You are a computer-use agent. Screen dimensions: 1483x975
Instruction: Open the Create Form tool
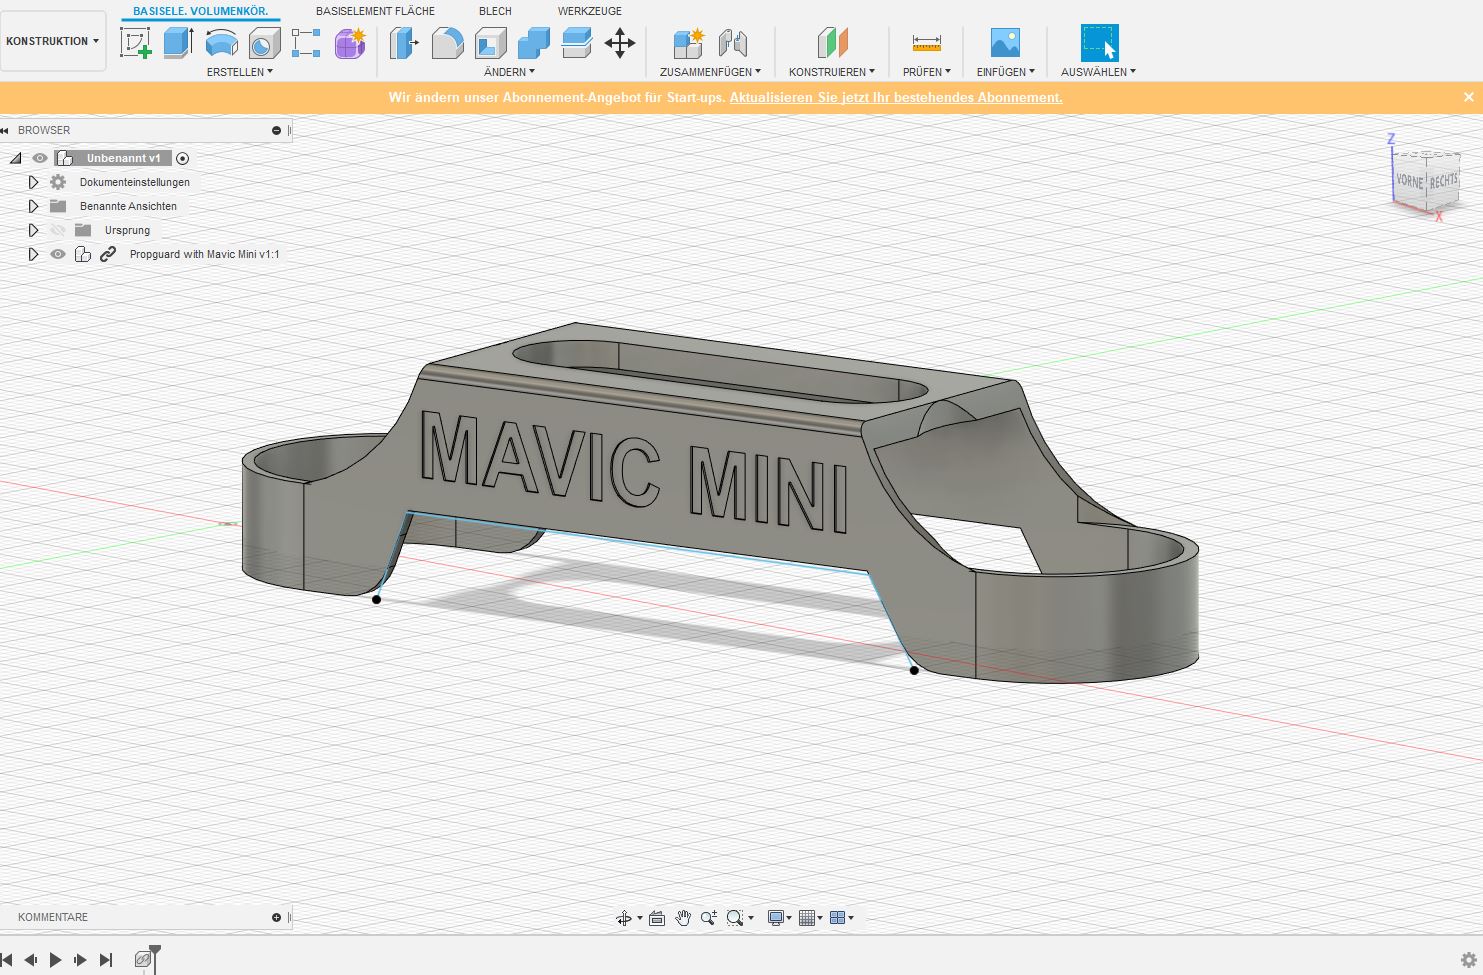coord(350,43)
